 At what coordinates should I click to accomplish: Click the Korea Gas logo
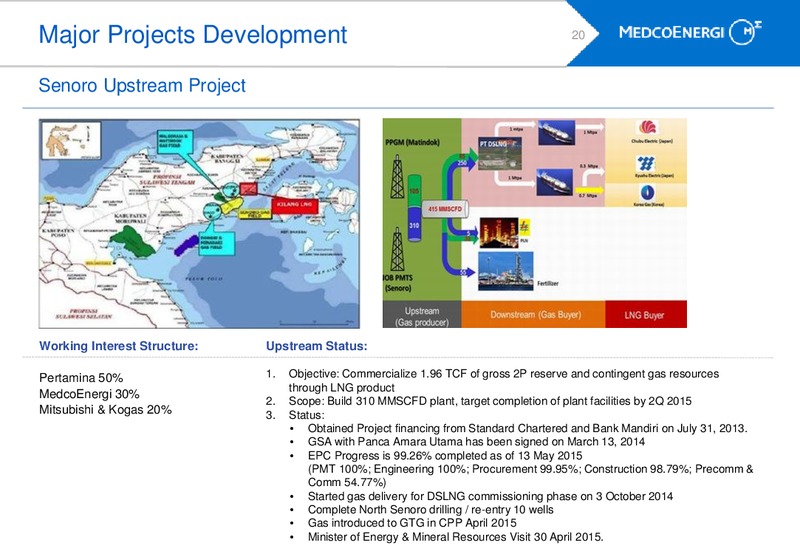coord(647,192)
